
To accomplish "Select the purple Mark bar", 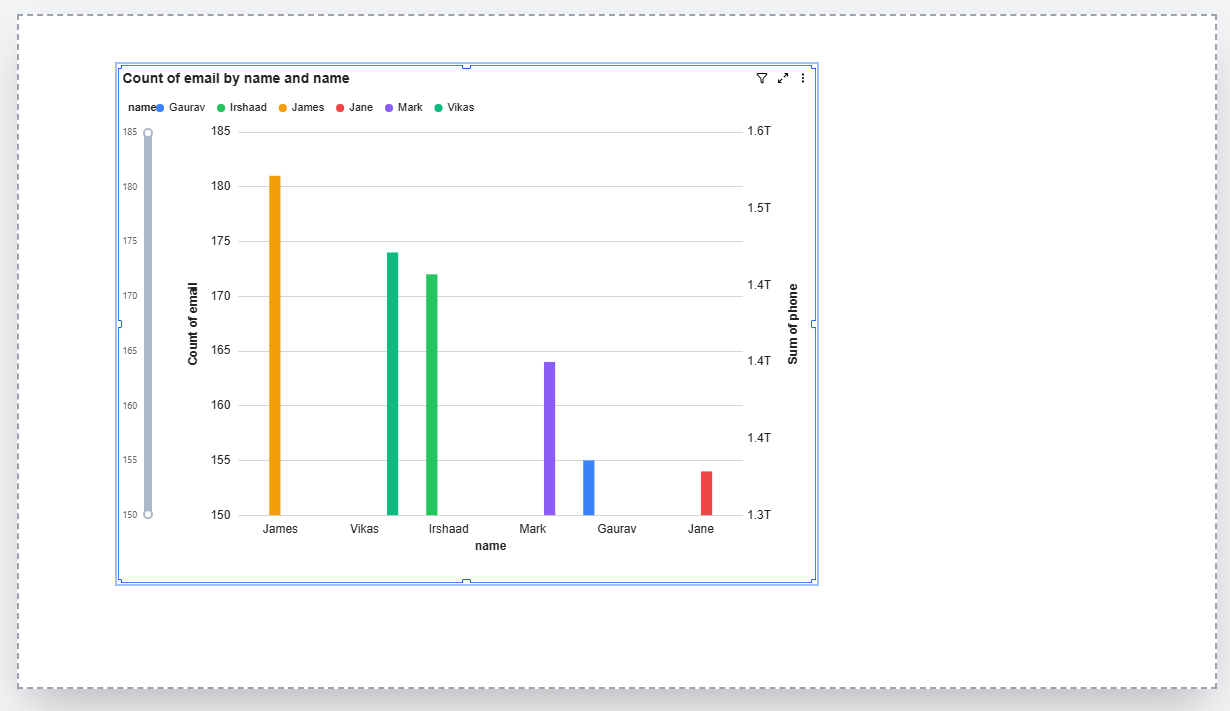I will [549, 438].
